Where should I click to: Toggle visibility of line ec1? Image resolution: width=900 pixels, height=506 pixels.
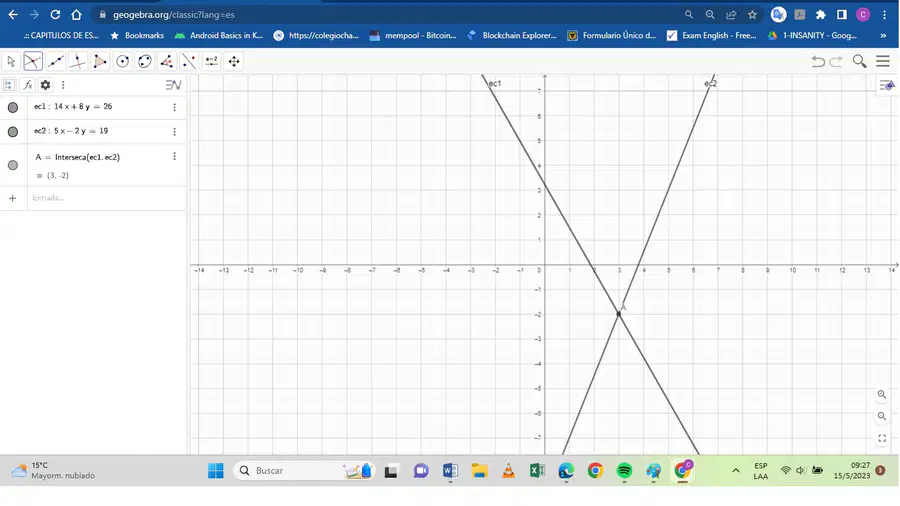pyautogui.click(x=13, y=107)
